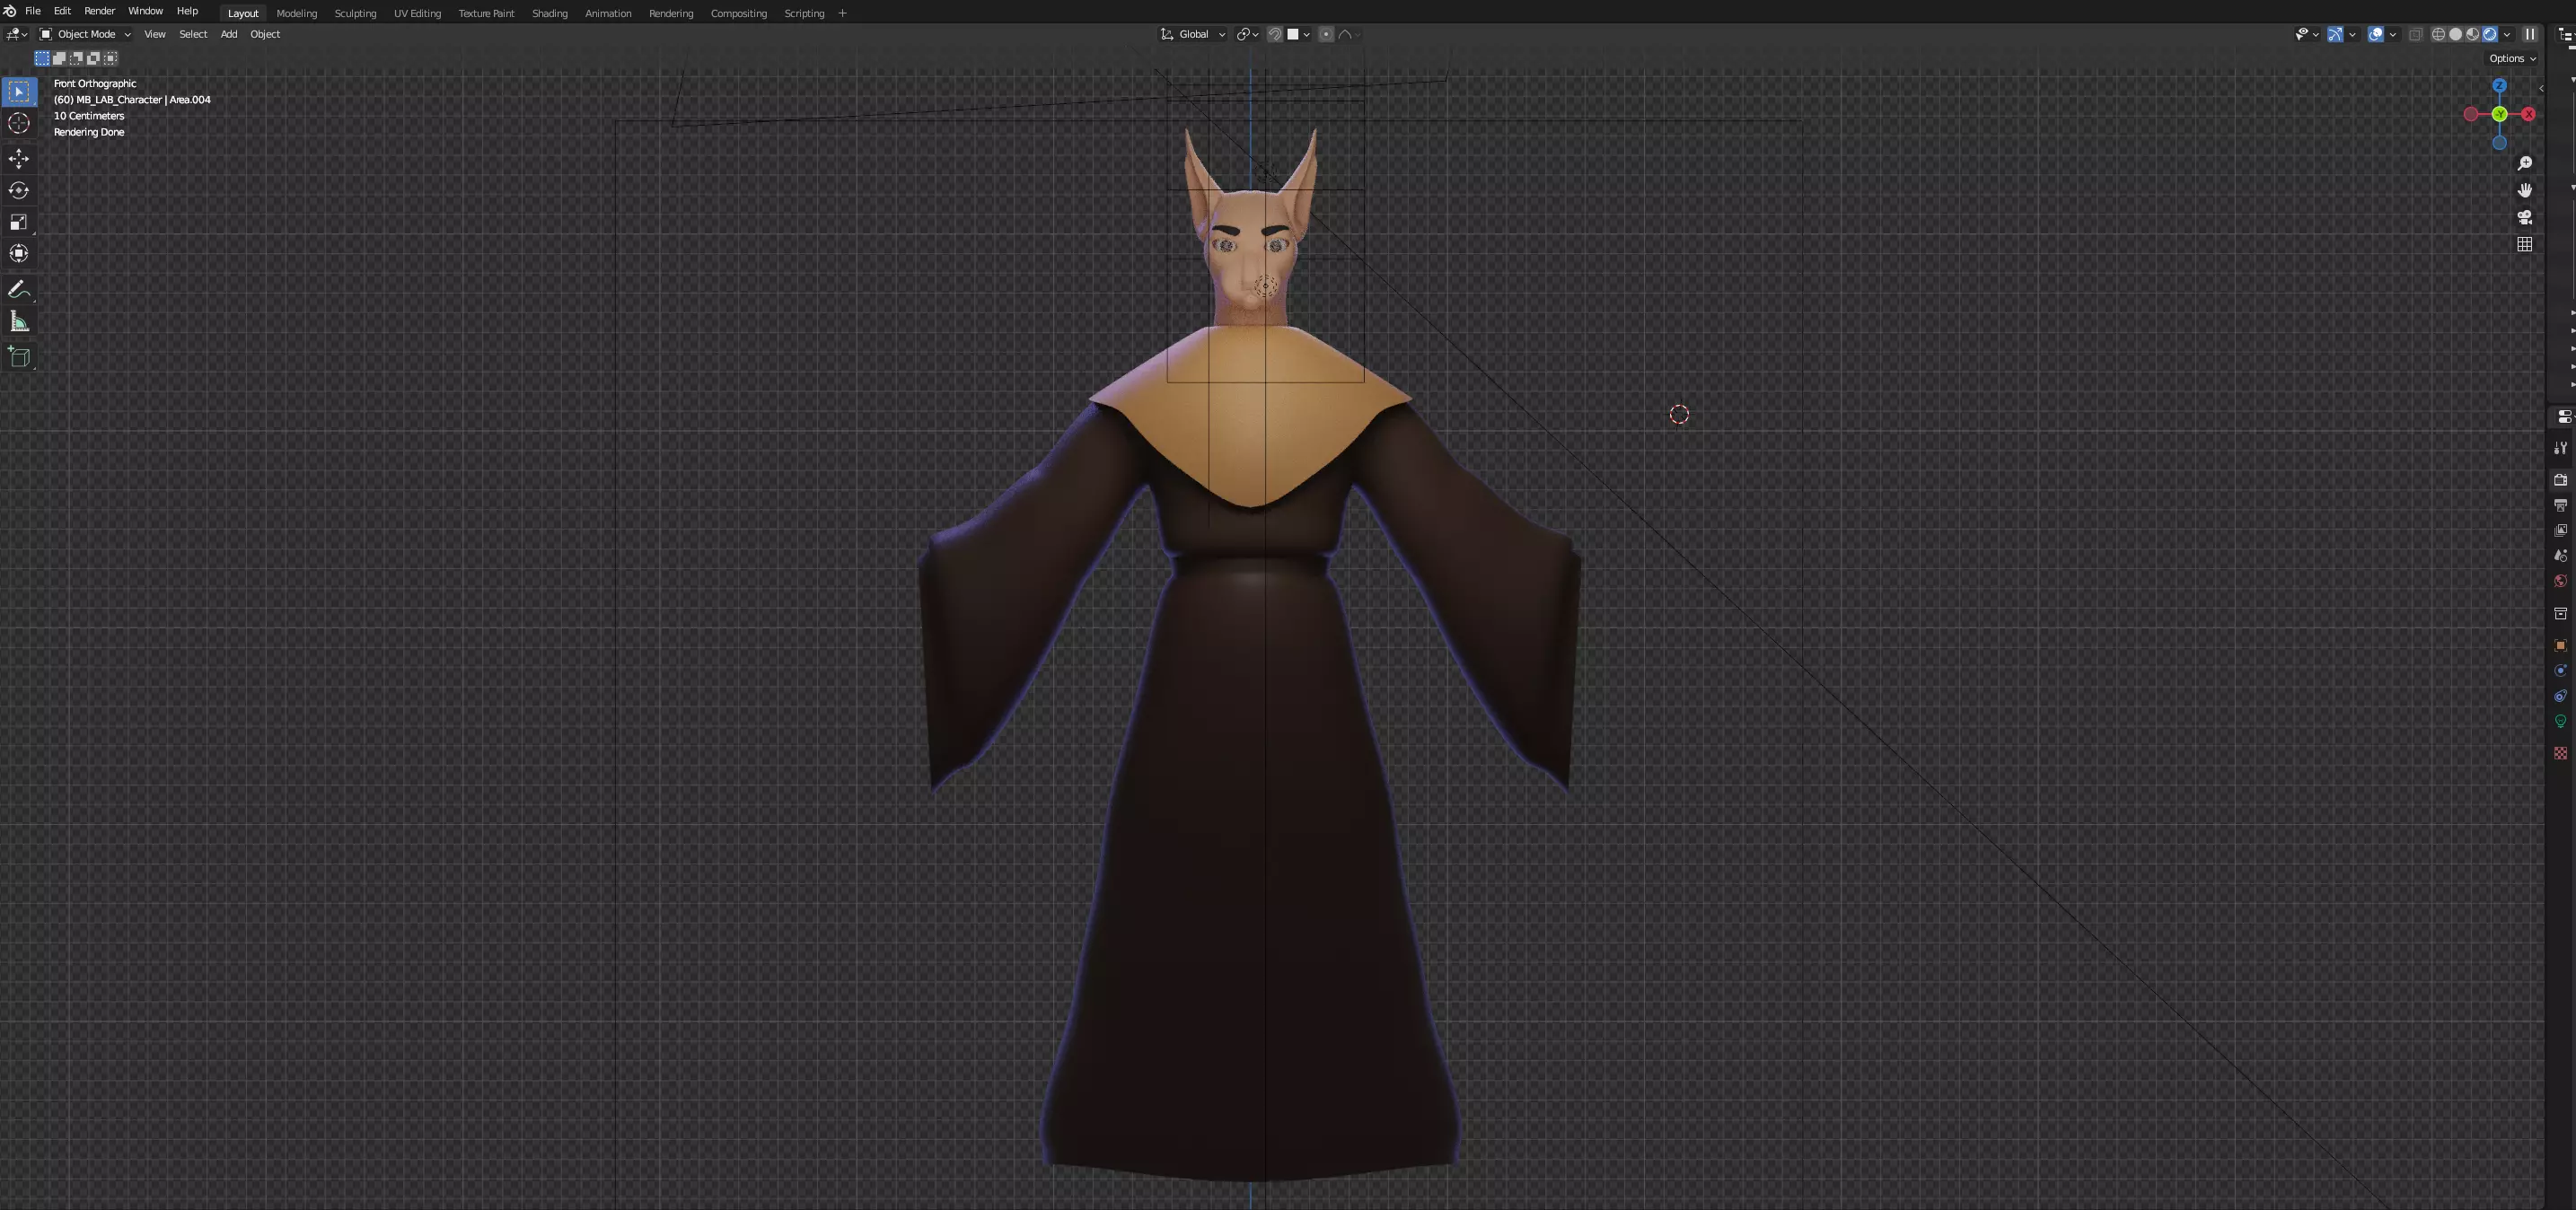Image resolution: width=2576 pixels, height=1210 pixels.
Task: Open the Render menu
Action: (99, 11)
